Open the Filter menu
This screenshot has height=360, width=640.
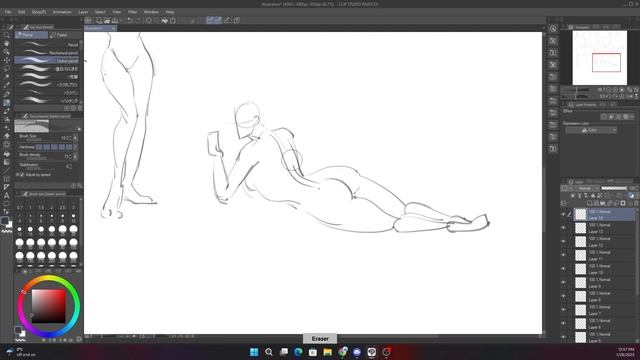[x=132, y=12]
